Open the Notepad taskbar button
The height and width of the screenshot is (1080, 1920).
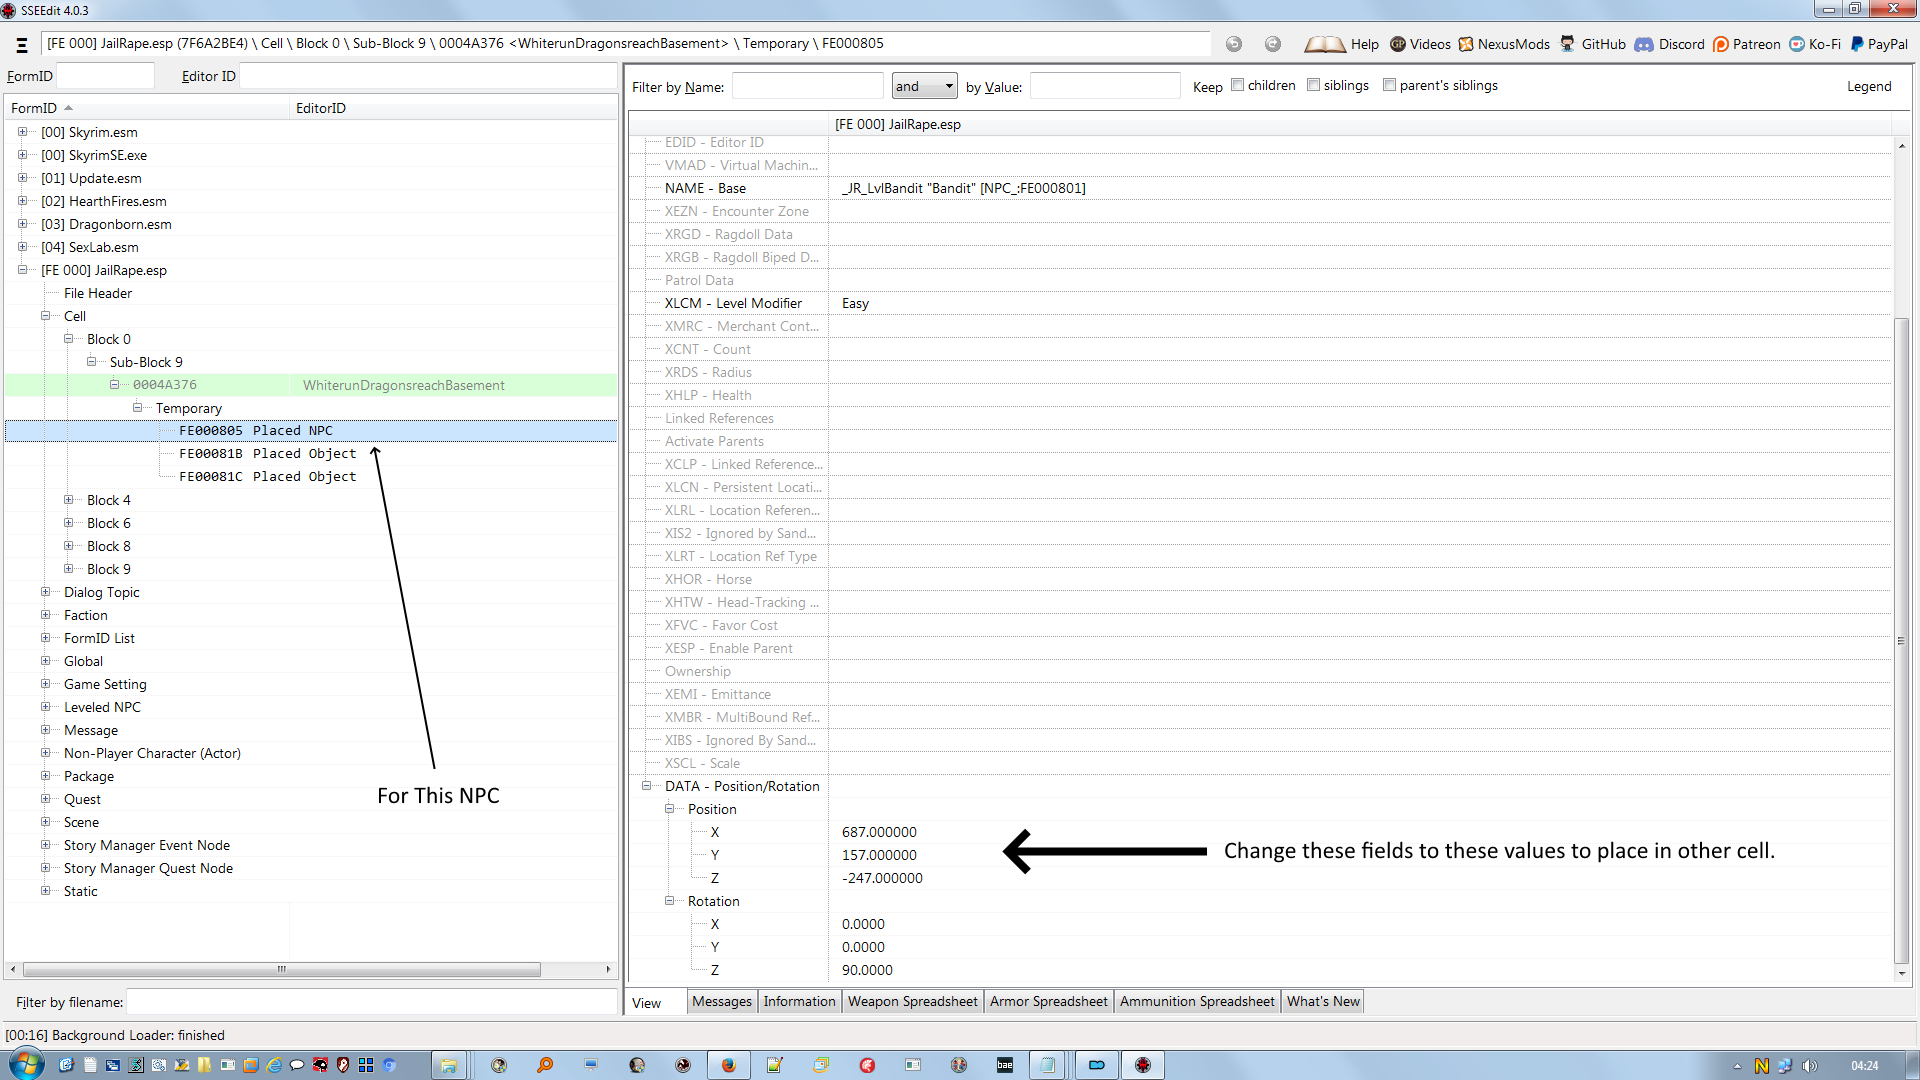coord(1047,1065)
